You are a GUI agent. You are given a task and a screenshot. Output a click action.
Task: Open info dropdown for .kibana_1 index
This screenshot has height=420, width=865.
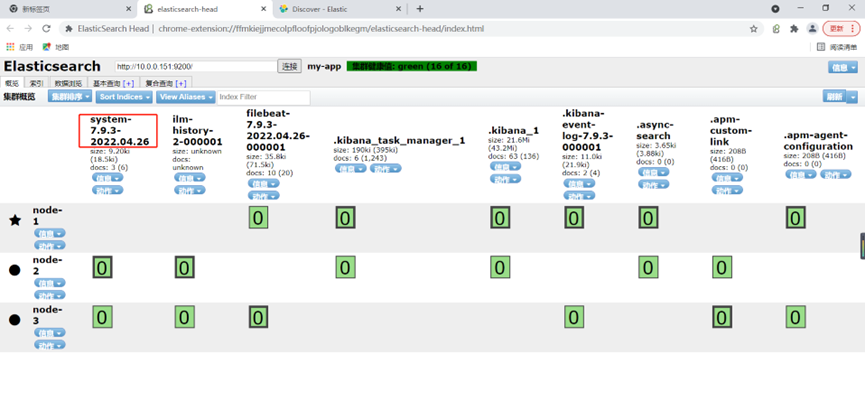[505, 166]
